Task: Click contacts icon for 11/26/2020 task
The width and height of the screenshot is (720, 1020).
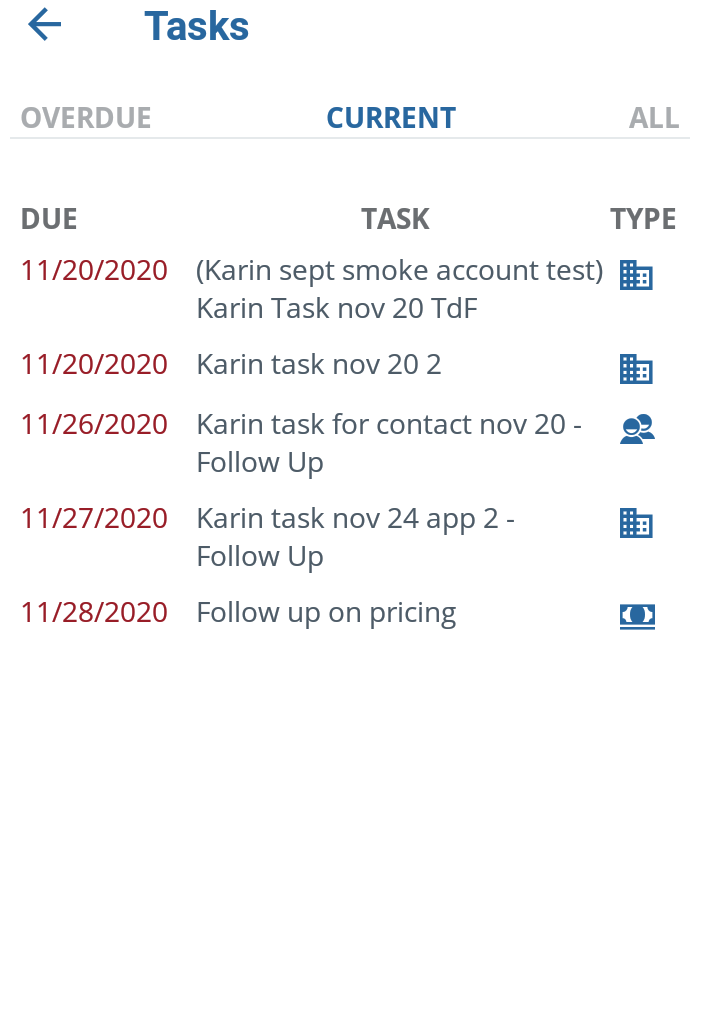Action: click(x=637, y=429)
